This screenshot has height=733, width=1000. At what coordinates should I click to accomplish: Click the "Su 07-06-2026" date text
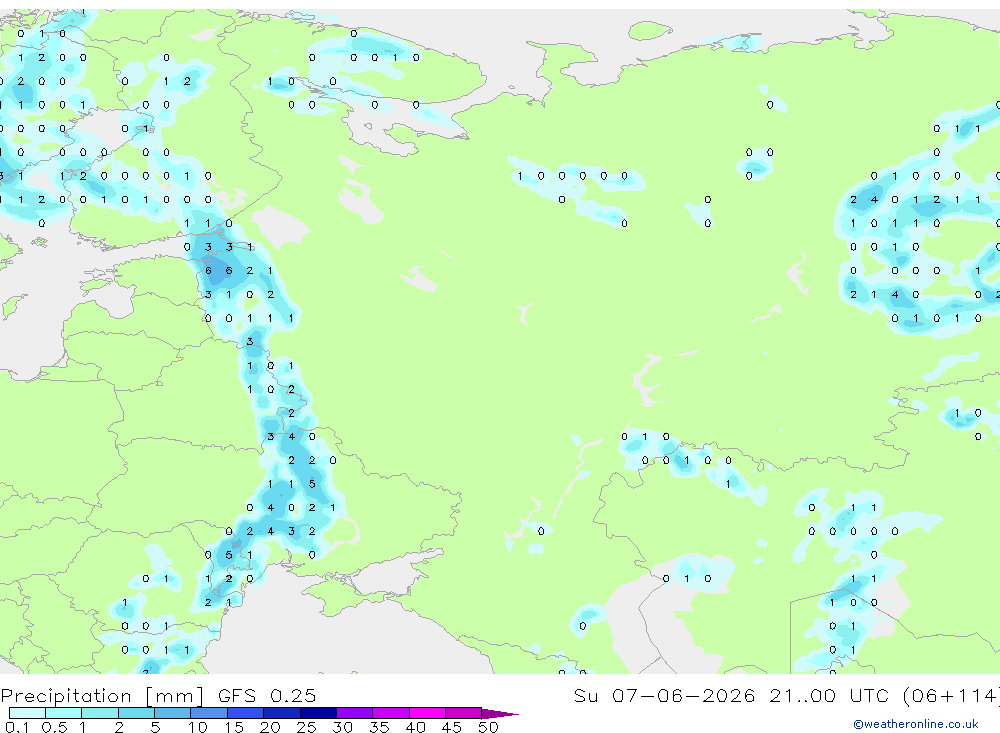coord(664,695)
